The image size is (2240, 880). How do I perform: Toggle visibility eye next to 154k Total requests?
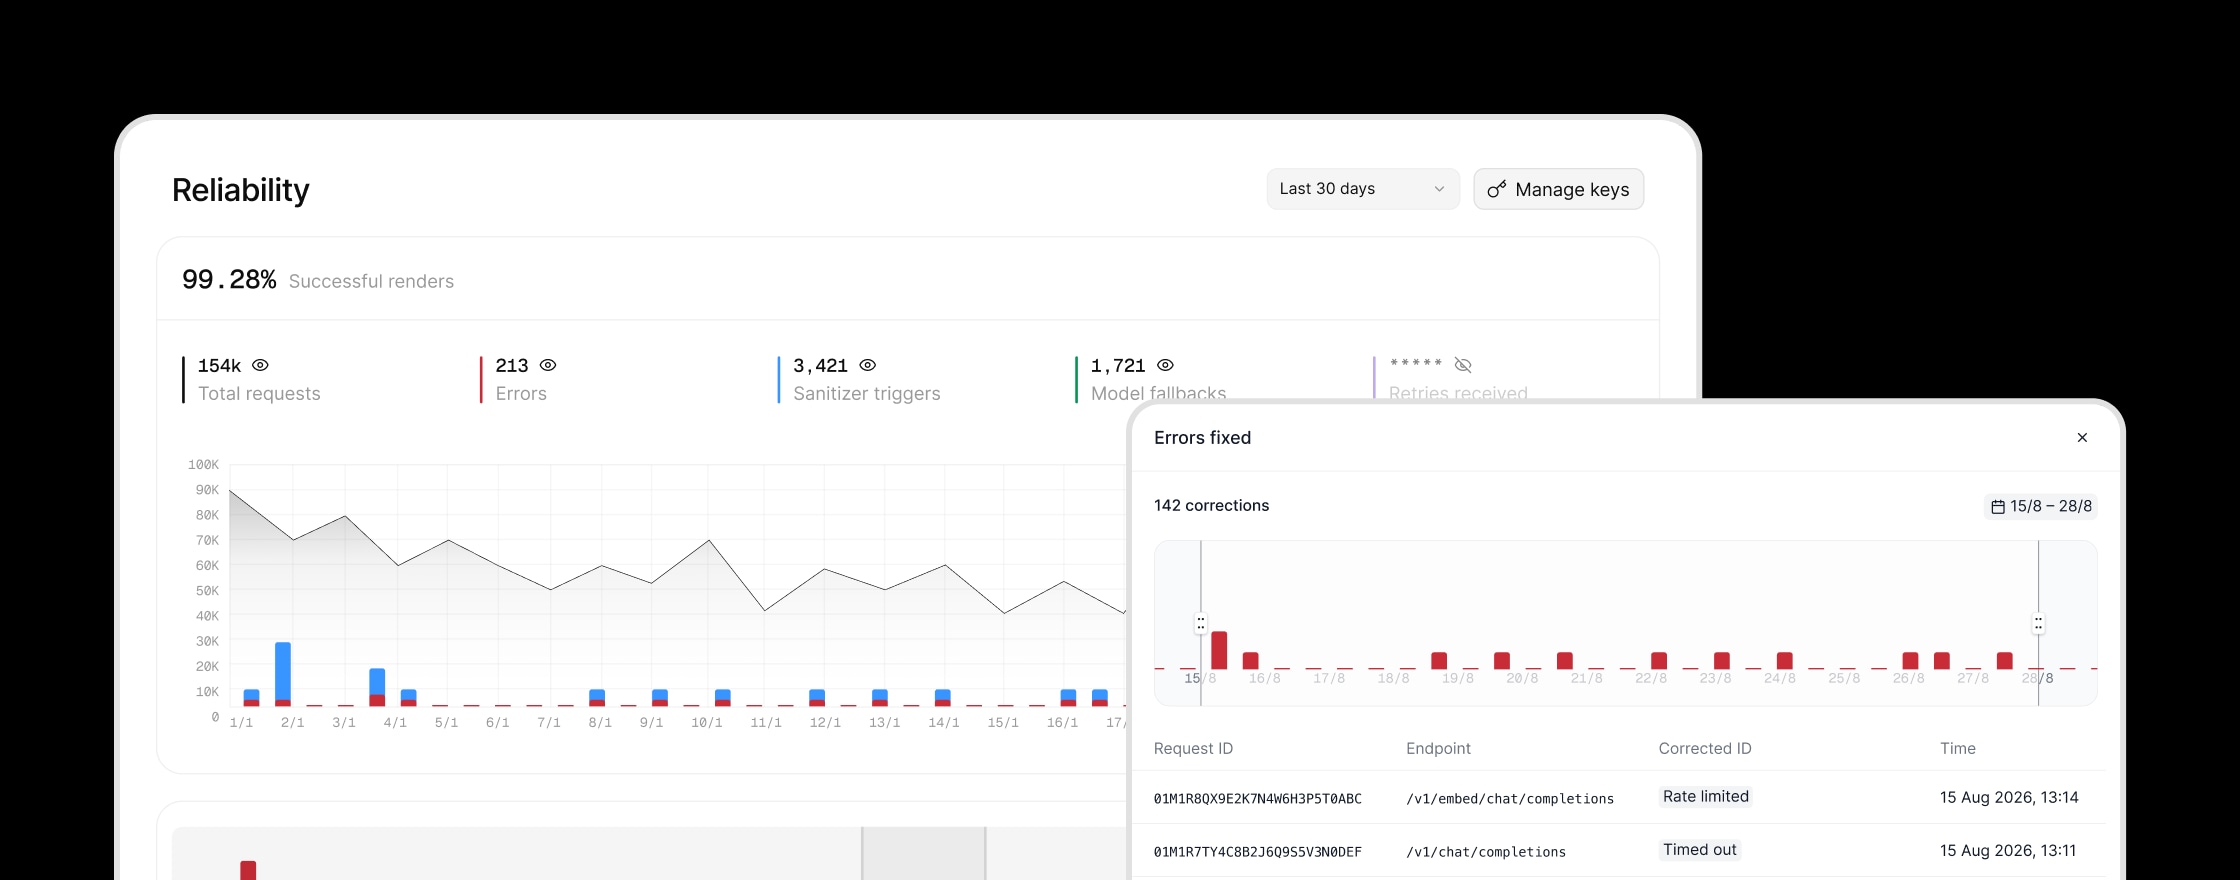pyautogui.click(x=260, y=365)
